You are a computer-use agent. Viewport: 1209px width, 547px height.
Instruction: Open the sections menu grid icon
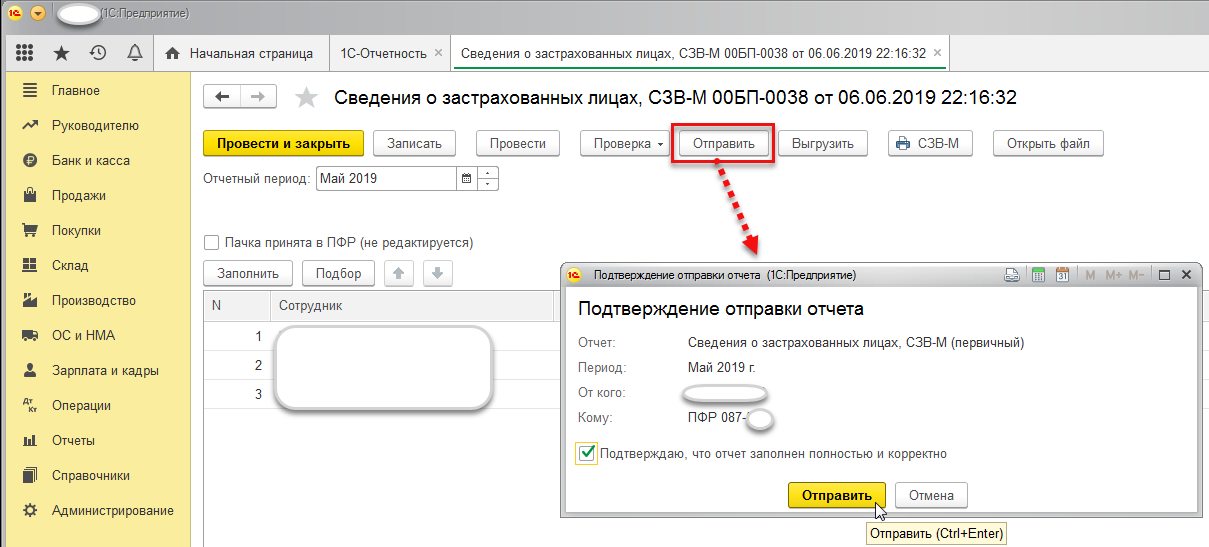click(x=25, y=53)
